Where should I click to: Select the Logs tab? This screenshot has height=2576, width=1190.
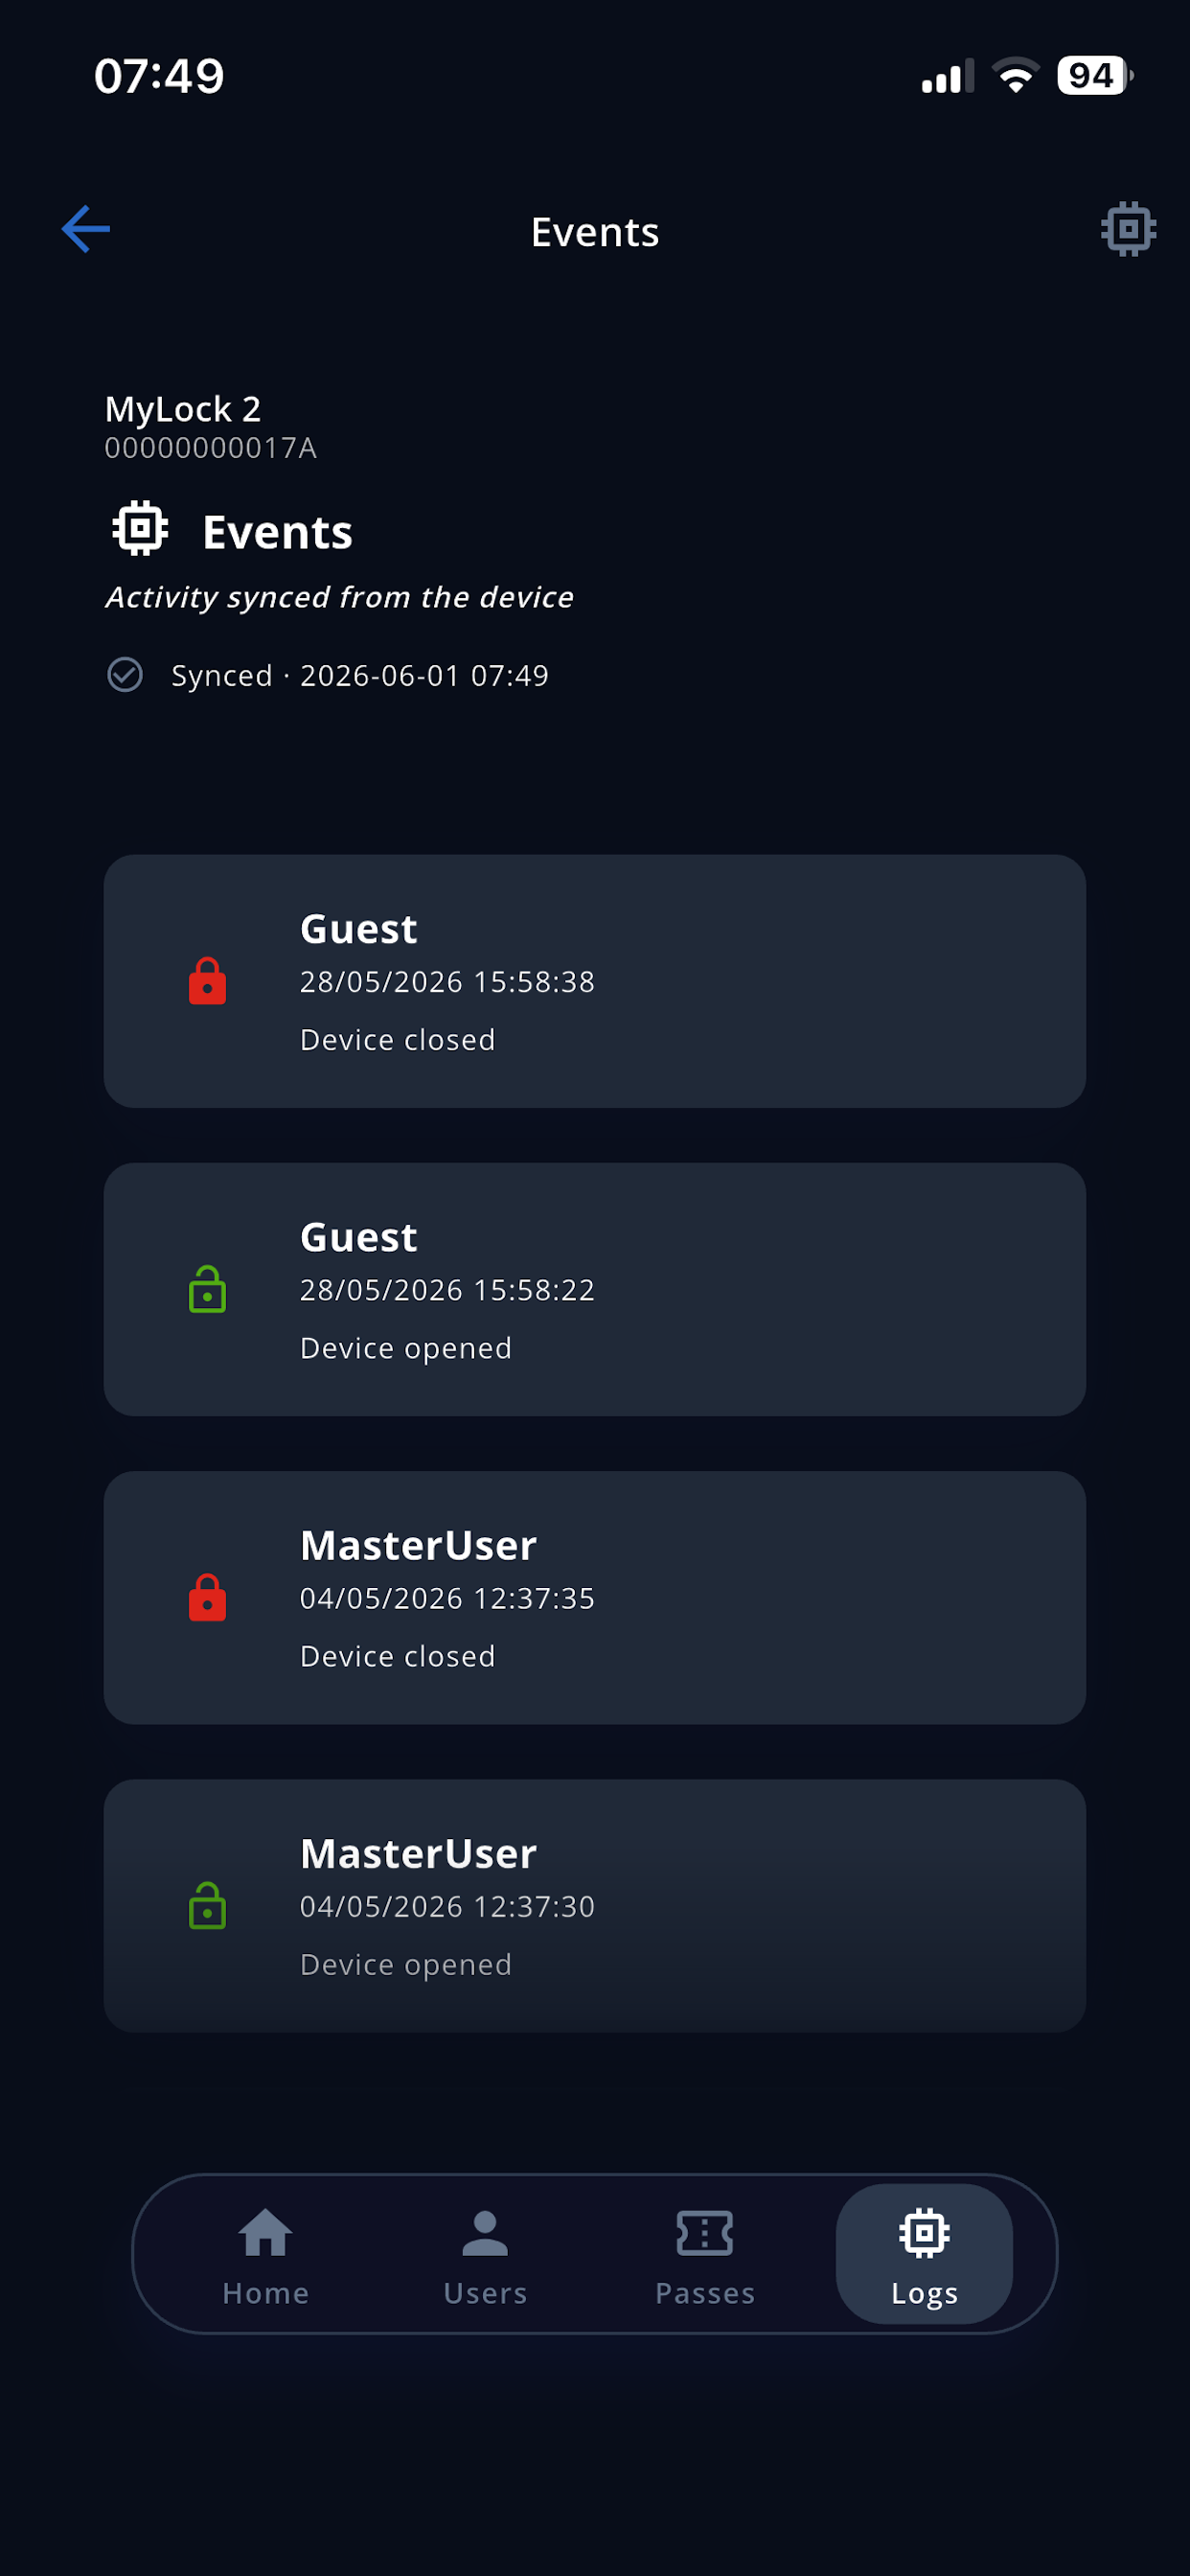924,2254
